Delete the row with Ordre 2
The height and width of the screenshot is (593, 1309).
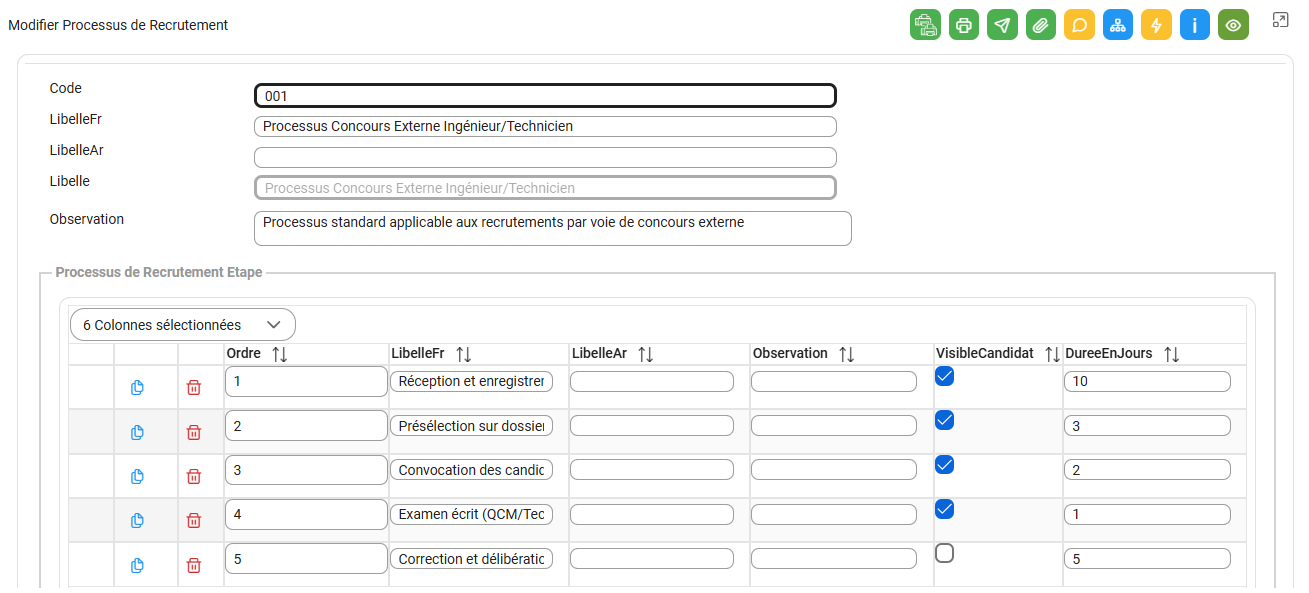click(x=194, y=432)
